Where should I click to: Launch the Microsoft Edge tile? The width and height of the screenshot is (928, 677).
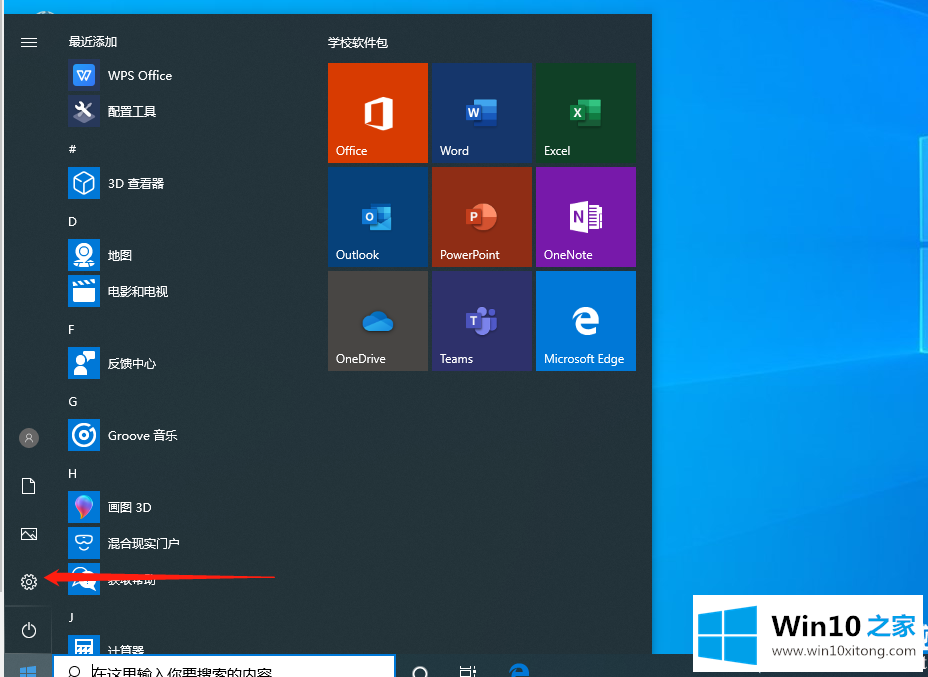pyautogui.click(x=586, y=321)
